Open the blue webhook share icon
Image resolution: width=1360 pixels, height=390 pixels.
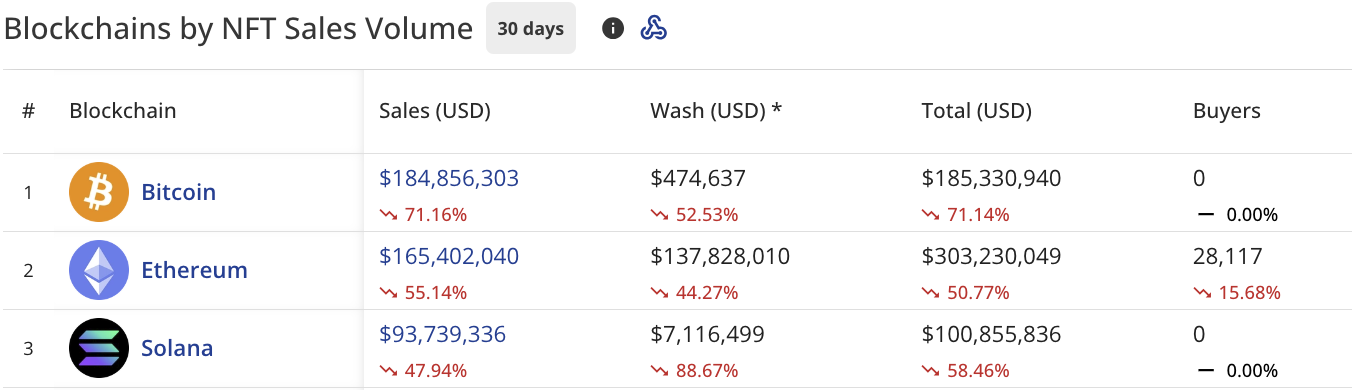[x=653, y=28]
